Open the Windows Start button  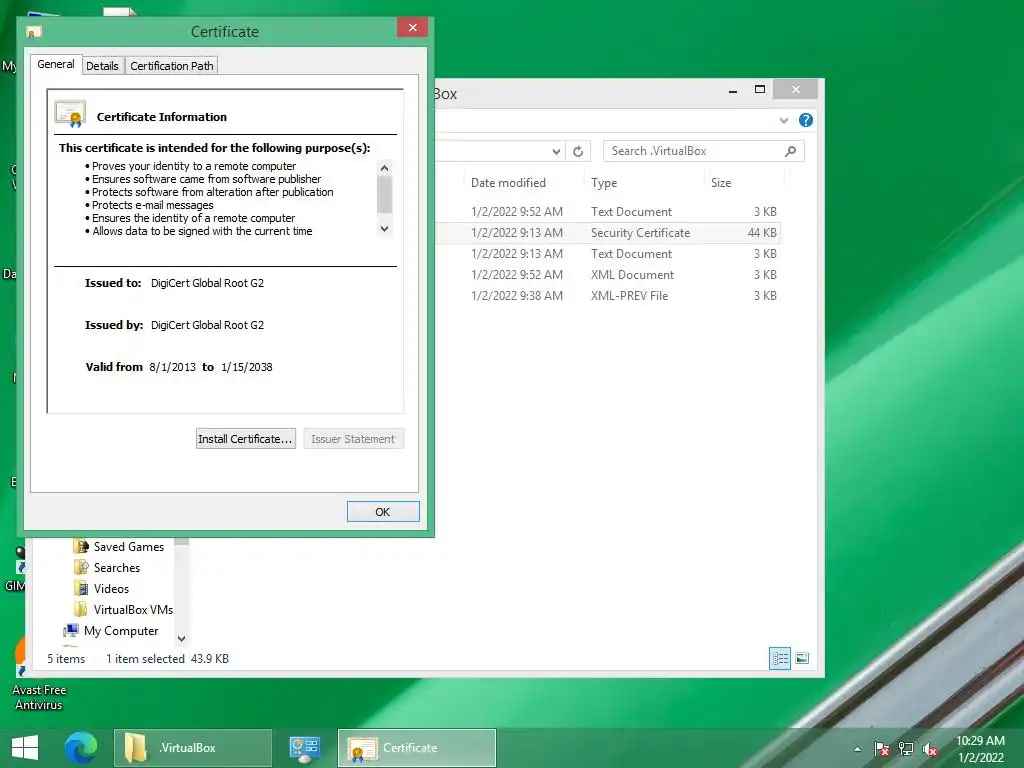point(25,748)
